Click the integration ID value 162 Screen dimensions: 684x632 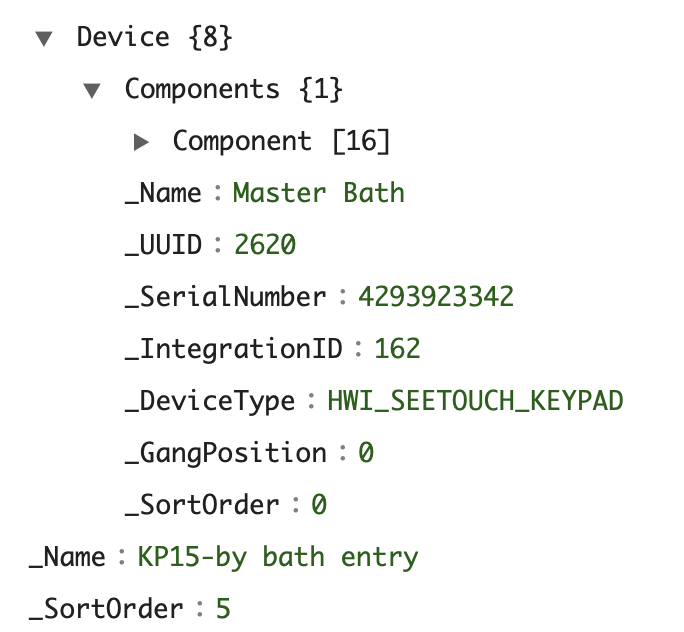click(x=397, y=349)
